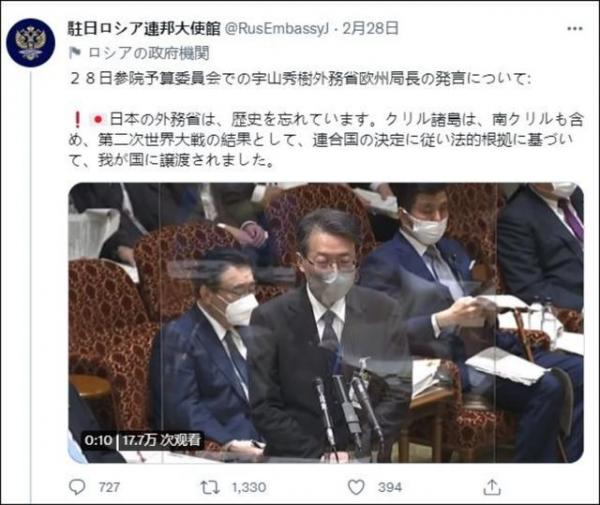Click the retweet arrows icon
Viewport: 600px width, 505px height.
pyautogui.click(x=210, y=487)
